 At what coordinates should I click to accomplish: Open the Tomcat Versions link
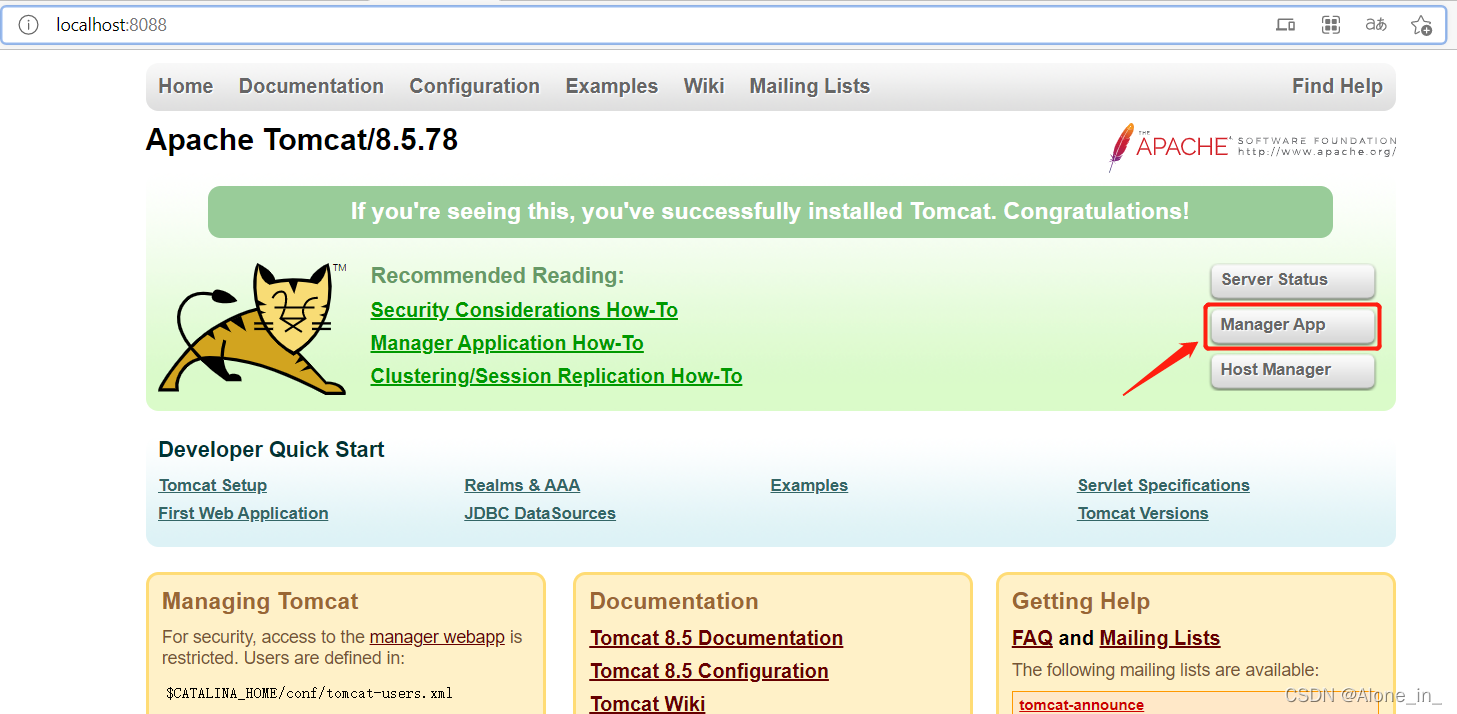point(1143,513)
